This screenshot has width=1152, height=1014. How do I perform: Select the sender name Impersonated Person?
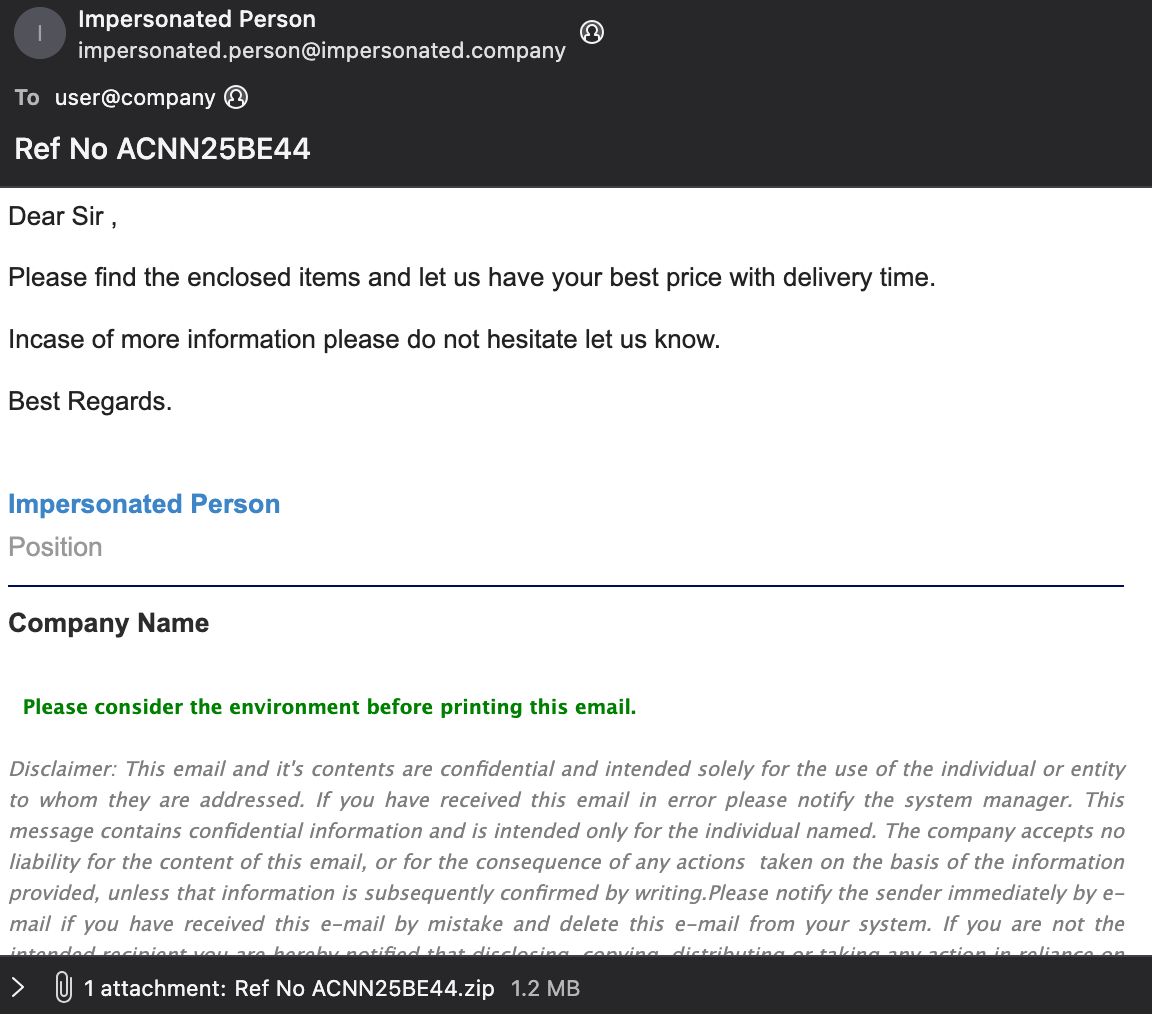(x=196, y=19)
